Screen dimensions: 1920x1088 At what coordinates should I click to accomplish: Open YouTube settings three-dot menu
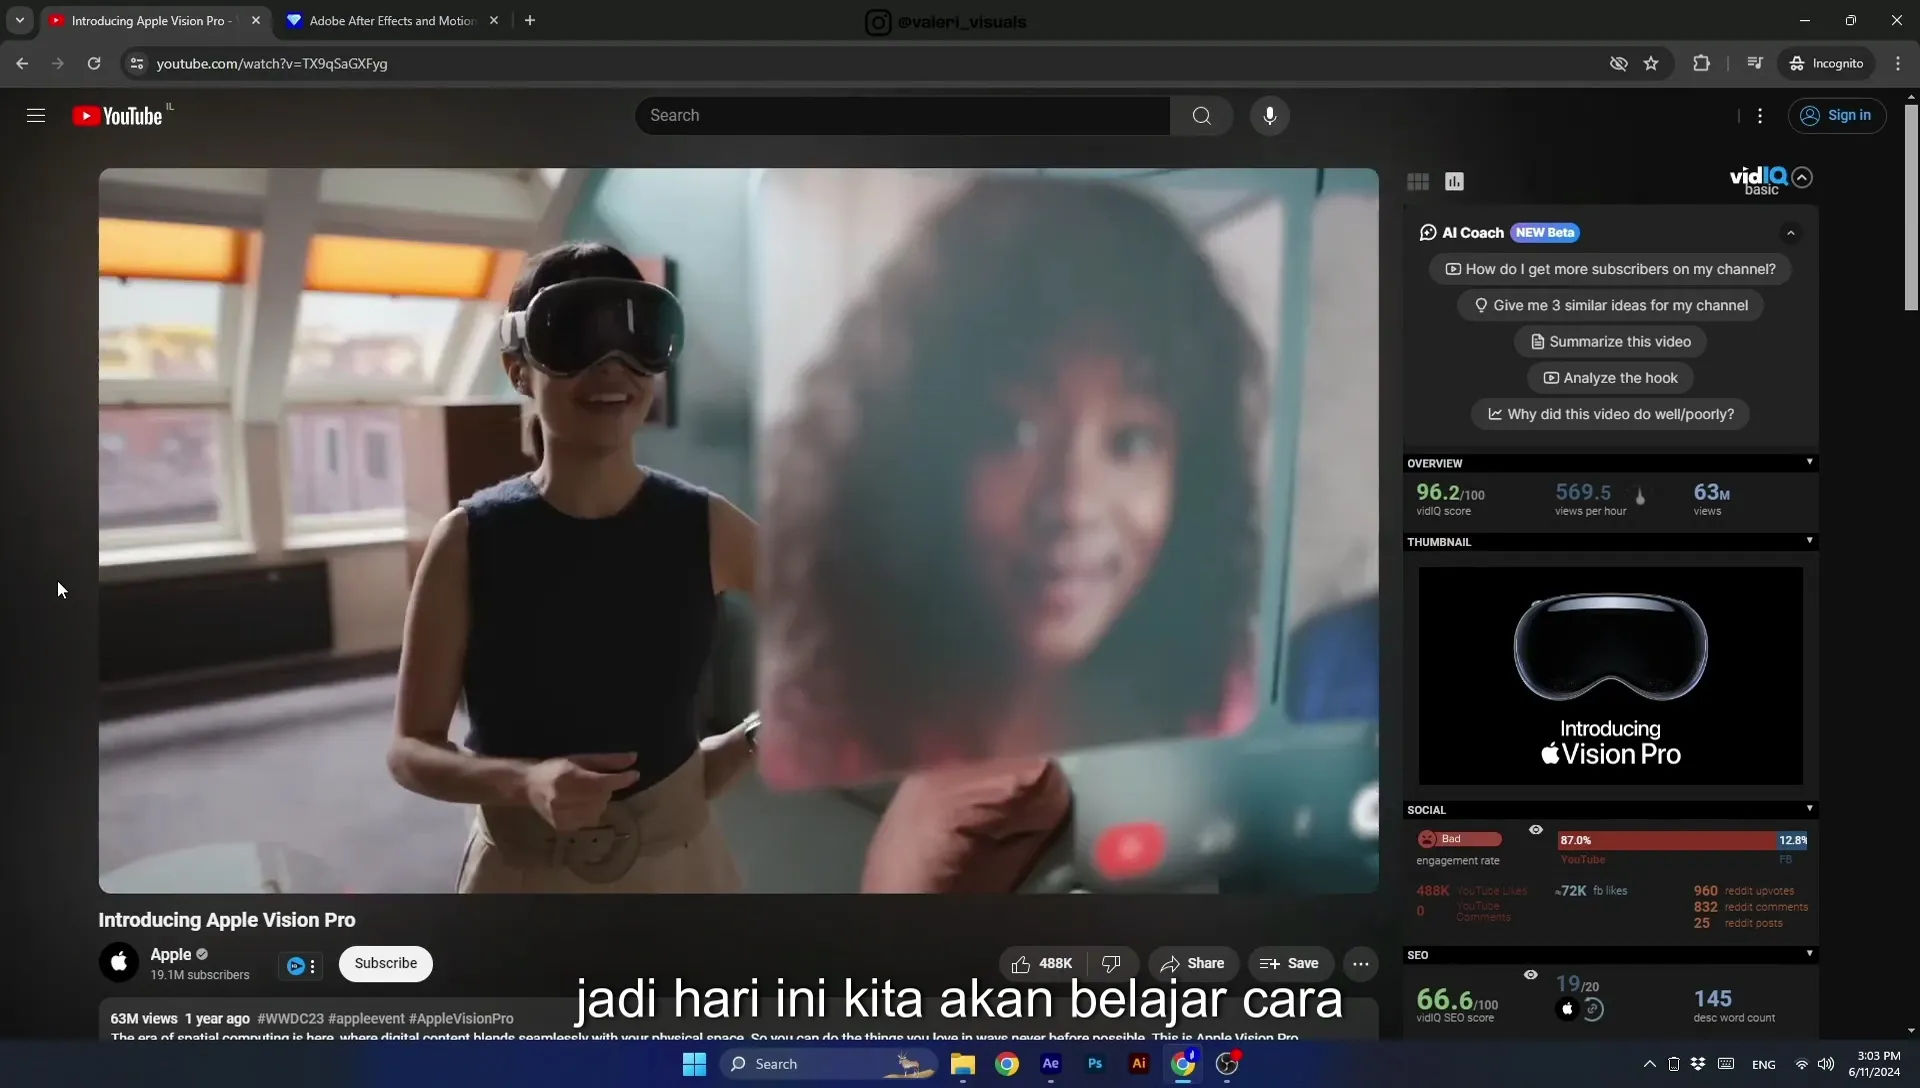click(1760, 116)
